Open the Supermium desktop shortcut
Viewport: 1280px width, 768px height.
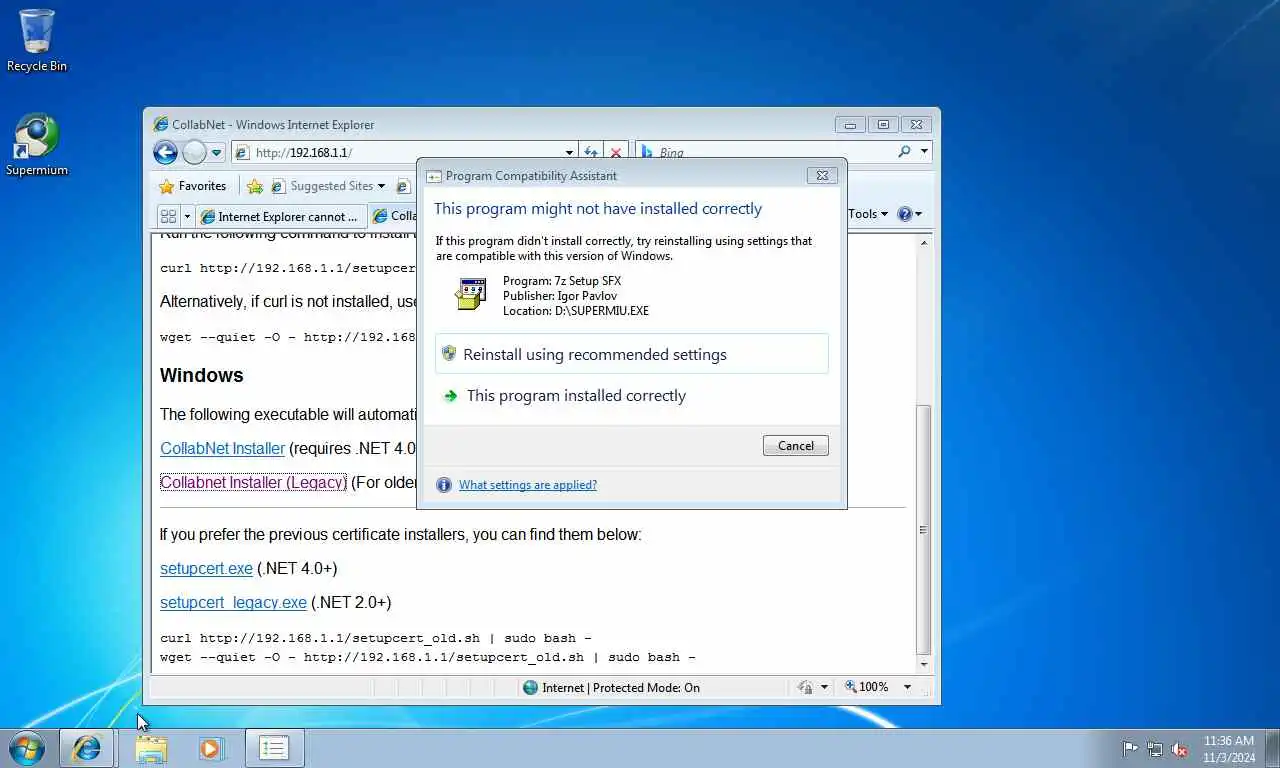(37, 145)
